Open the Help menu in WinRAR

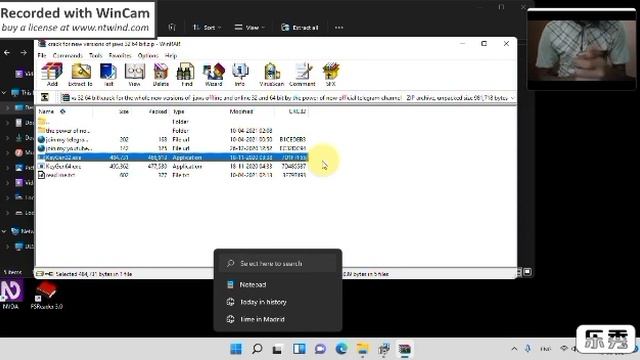pyautogui.click(x=171, y=55)
